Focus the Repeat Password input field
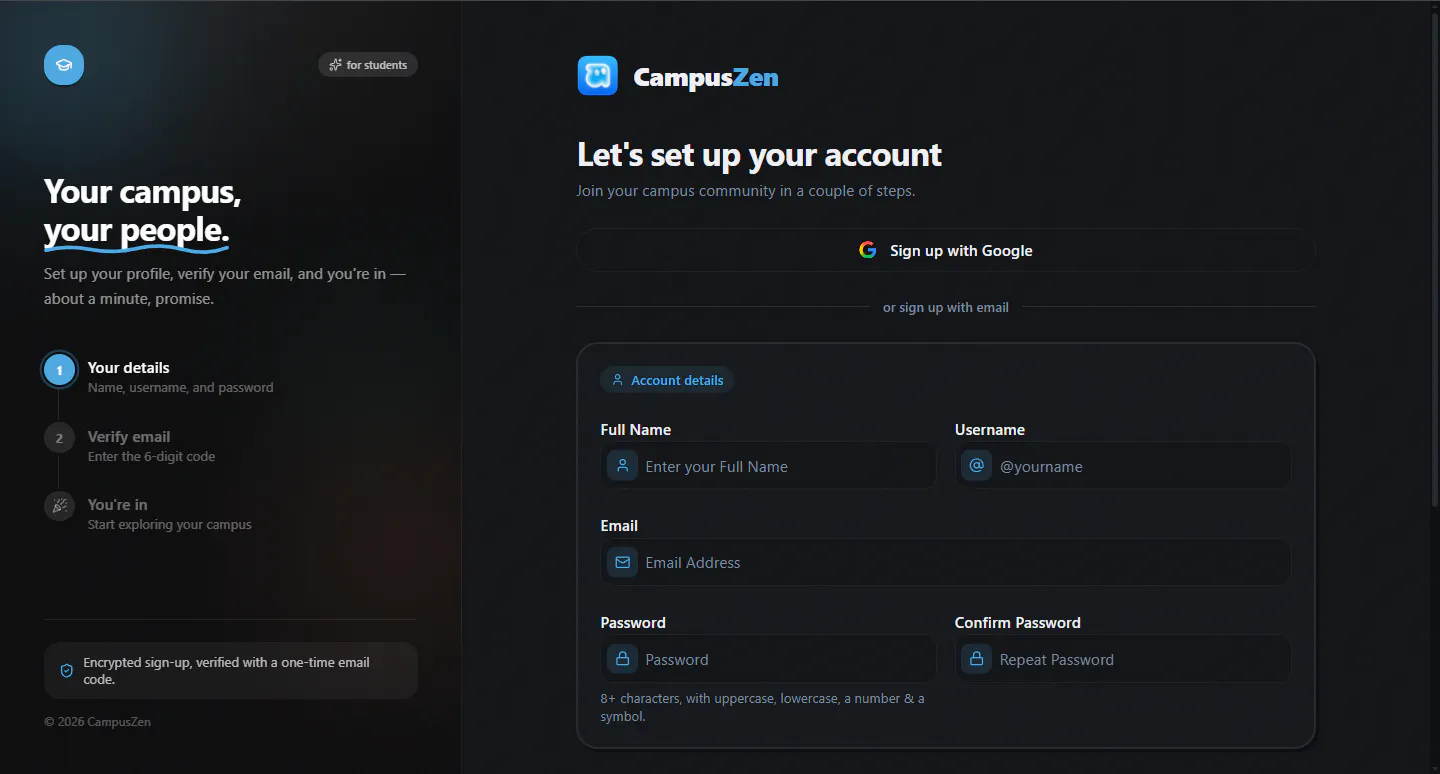This screenshot has width=1440, height=774. [x=1123, y=659]
